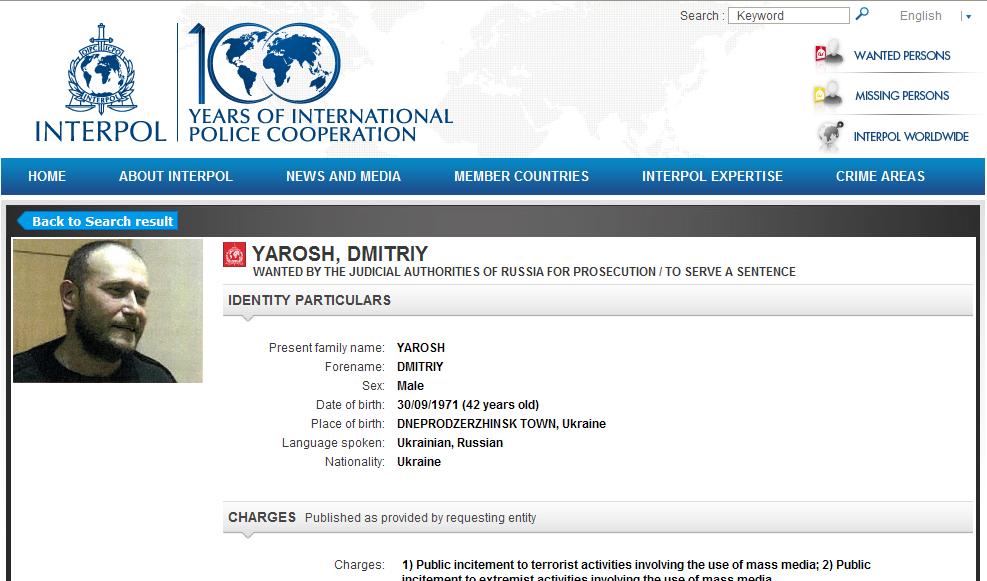987x581 pixels.
Task: Click the INTERPOL emblem logo
Action: tap(101, 82)
